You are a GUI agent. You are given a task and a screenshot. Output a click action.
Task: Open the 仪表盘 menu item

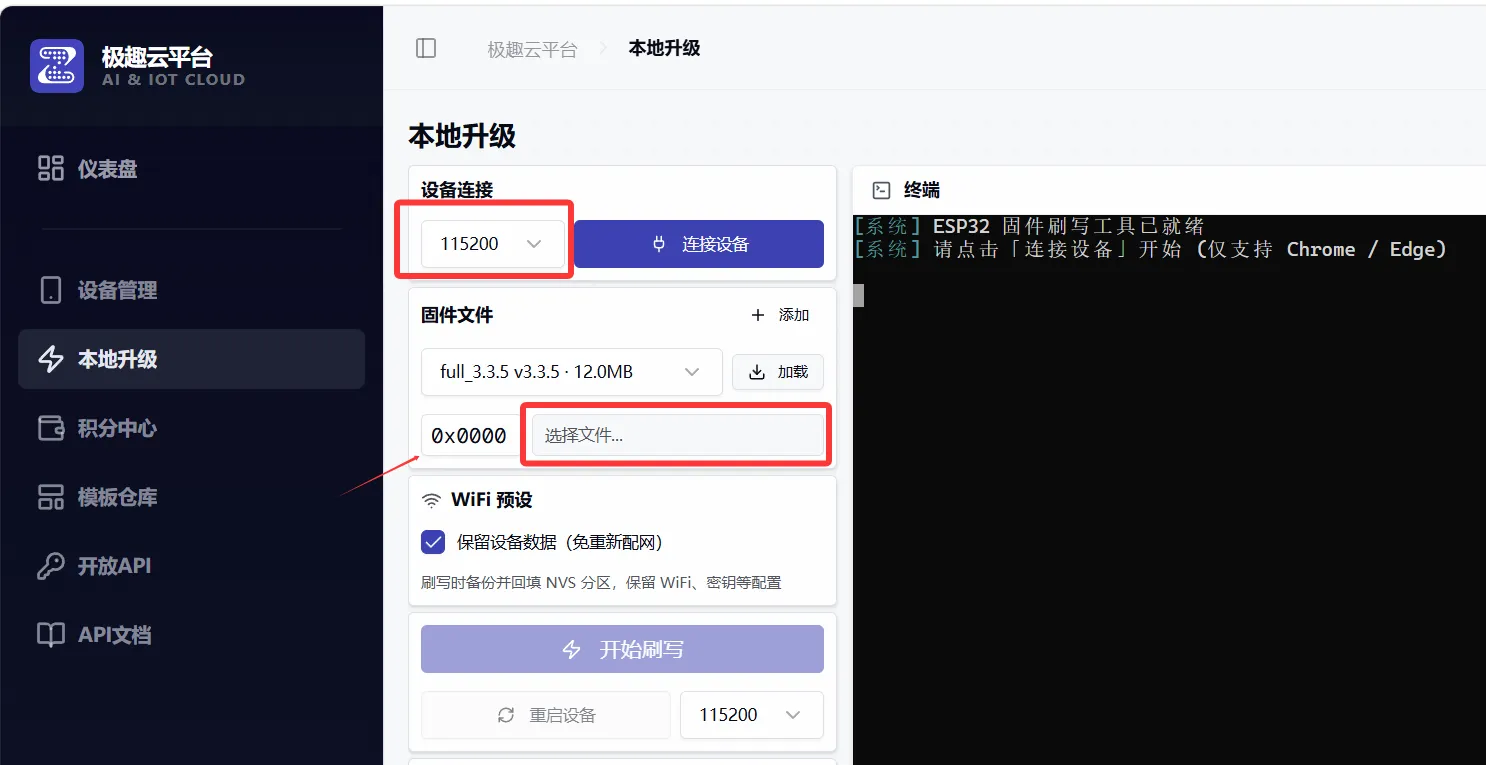coord(191,168)
